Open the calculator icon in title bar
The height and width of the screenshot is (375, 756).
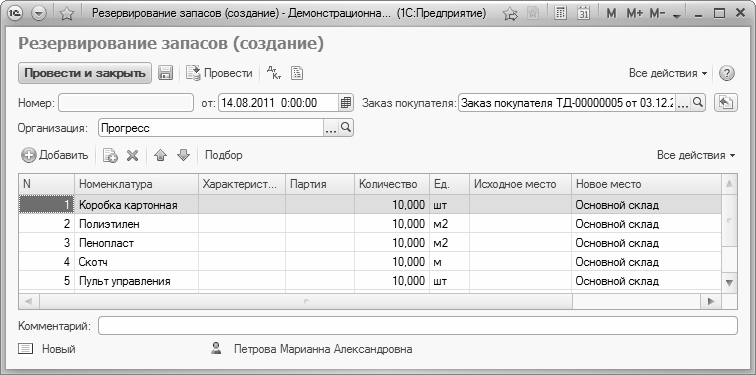point(560,14)
